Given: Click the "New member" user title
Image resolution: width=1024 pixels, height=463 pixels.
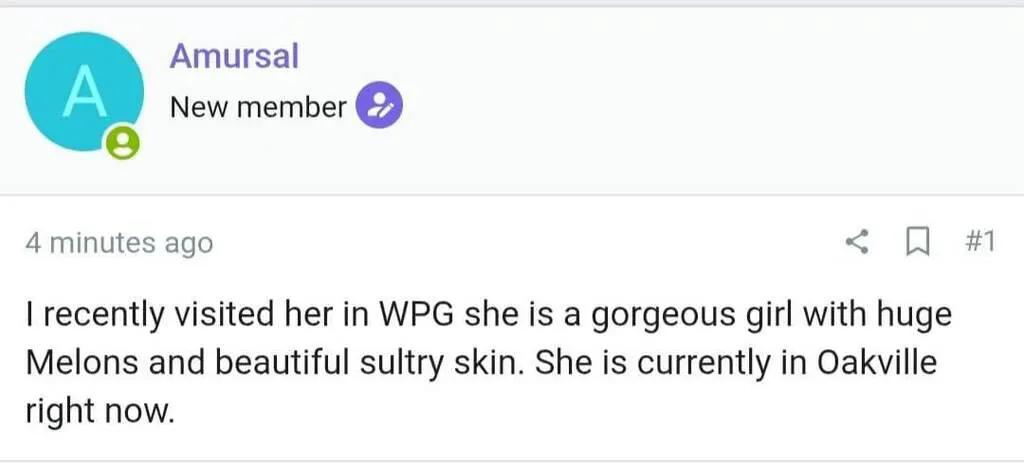Looking at the screenshot, I should (x=258, y=107).
